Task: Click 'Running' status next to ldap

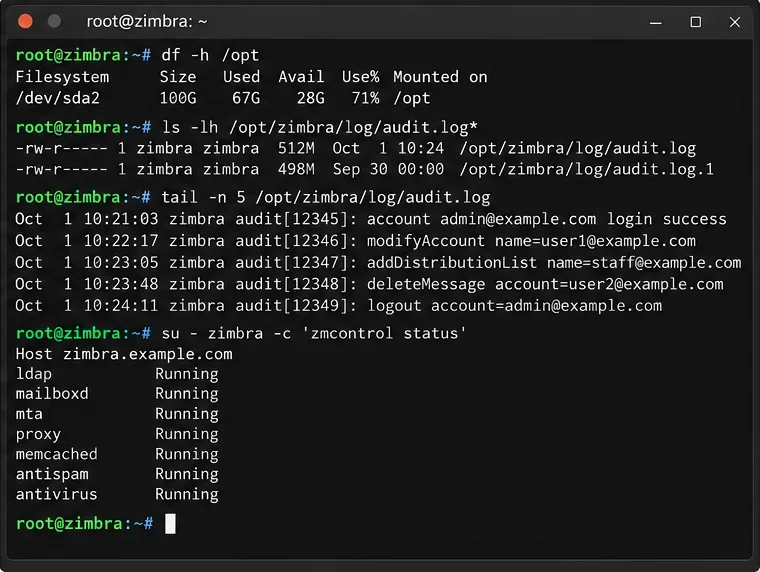Action: point(187,374)
